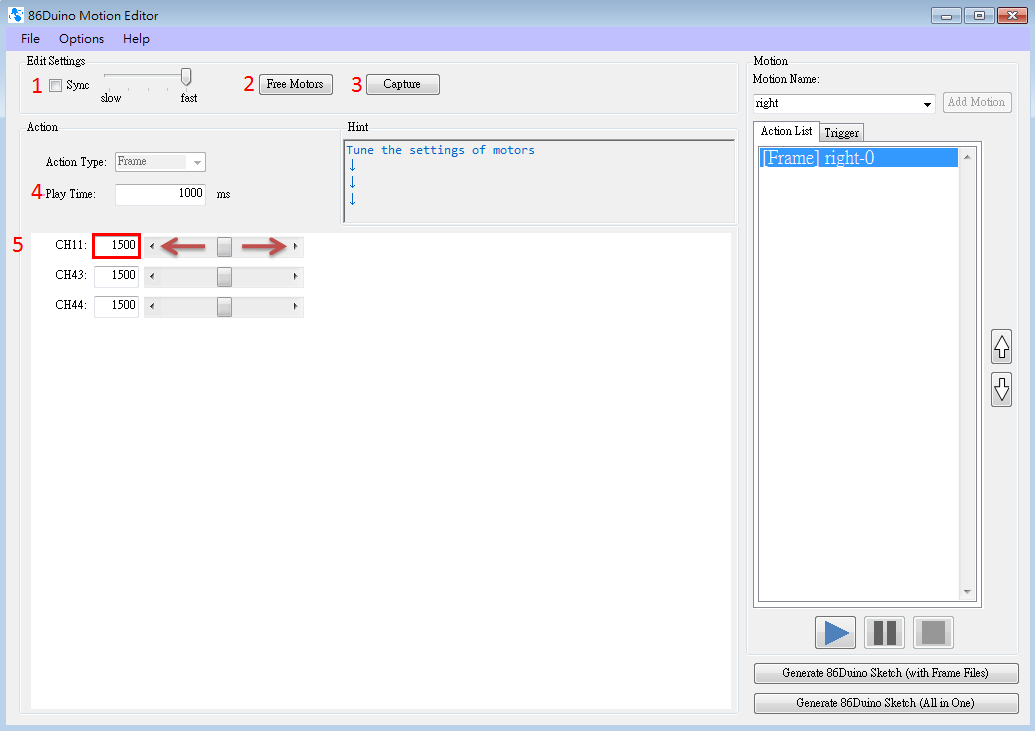Switch to the Trigger tab
The width and height of the screenshot is (1035, 731).
(x=842, y=133)
